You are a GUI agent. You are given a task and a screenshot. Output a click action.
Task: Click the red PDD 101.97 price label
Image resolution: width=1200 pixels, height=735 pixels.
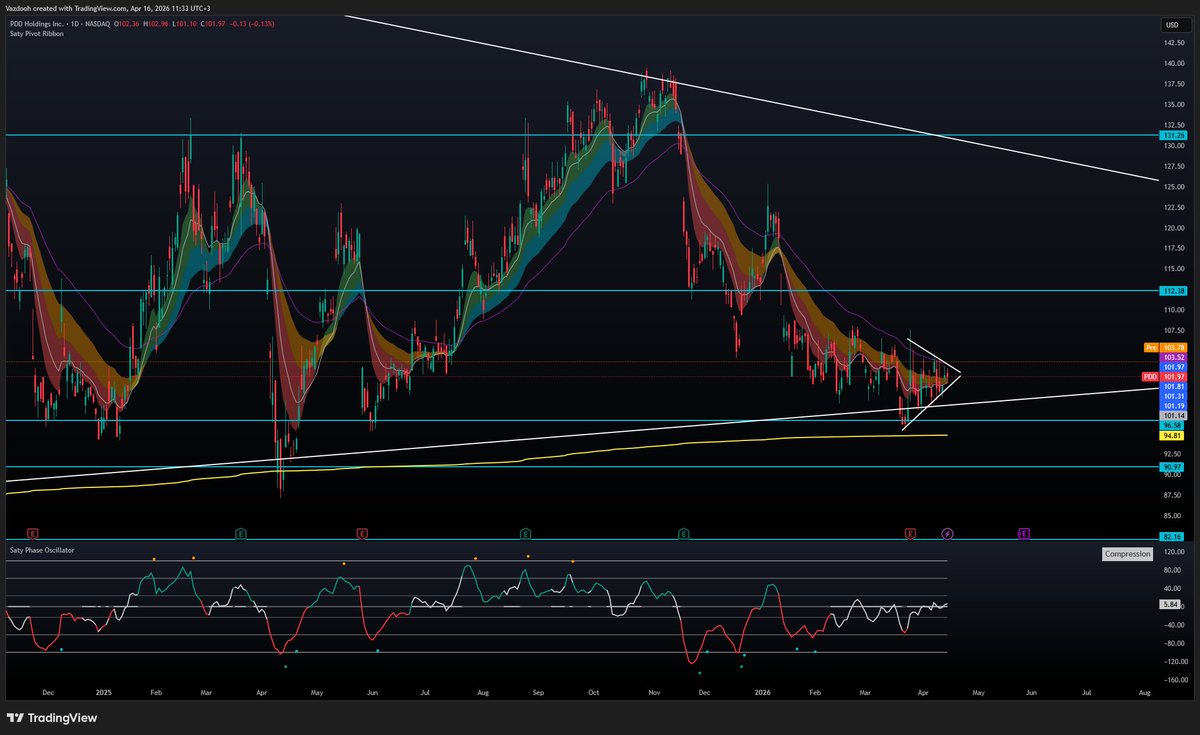1171,377
